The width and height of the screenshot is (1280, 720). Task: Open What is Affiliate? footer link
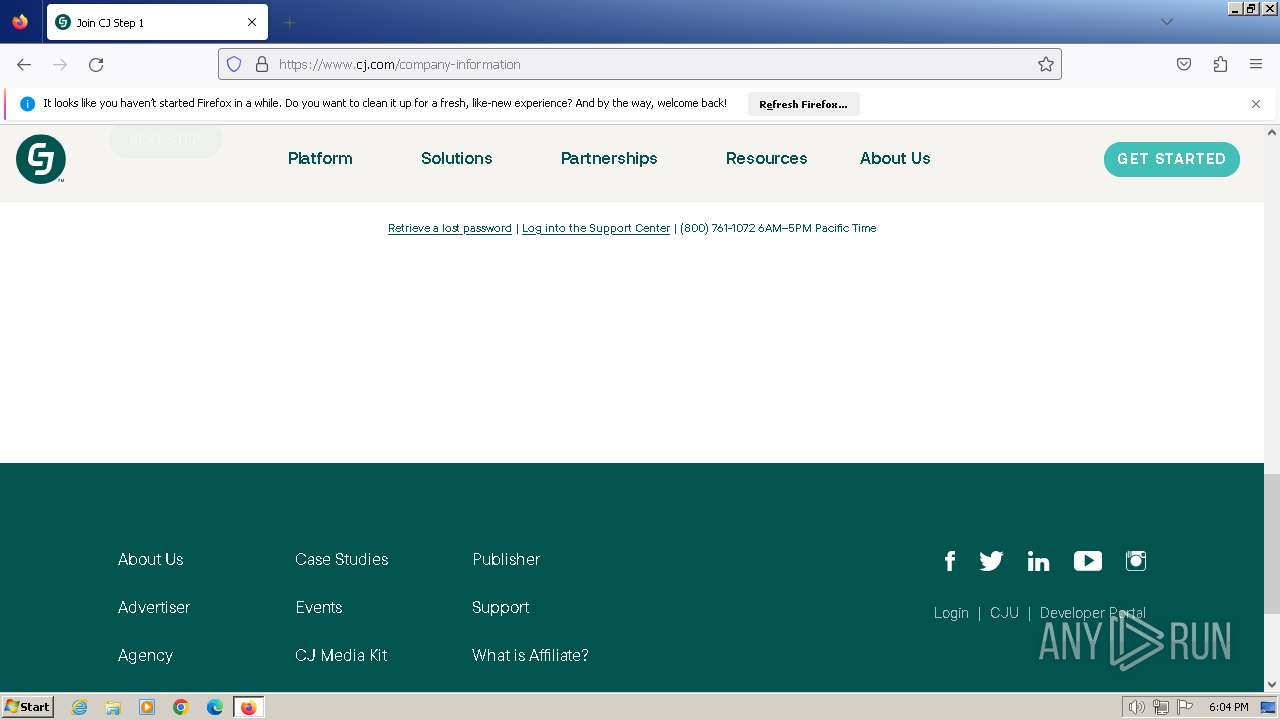530,655
